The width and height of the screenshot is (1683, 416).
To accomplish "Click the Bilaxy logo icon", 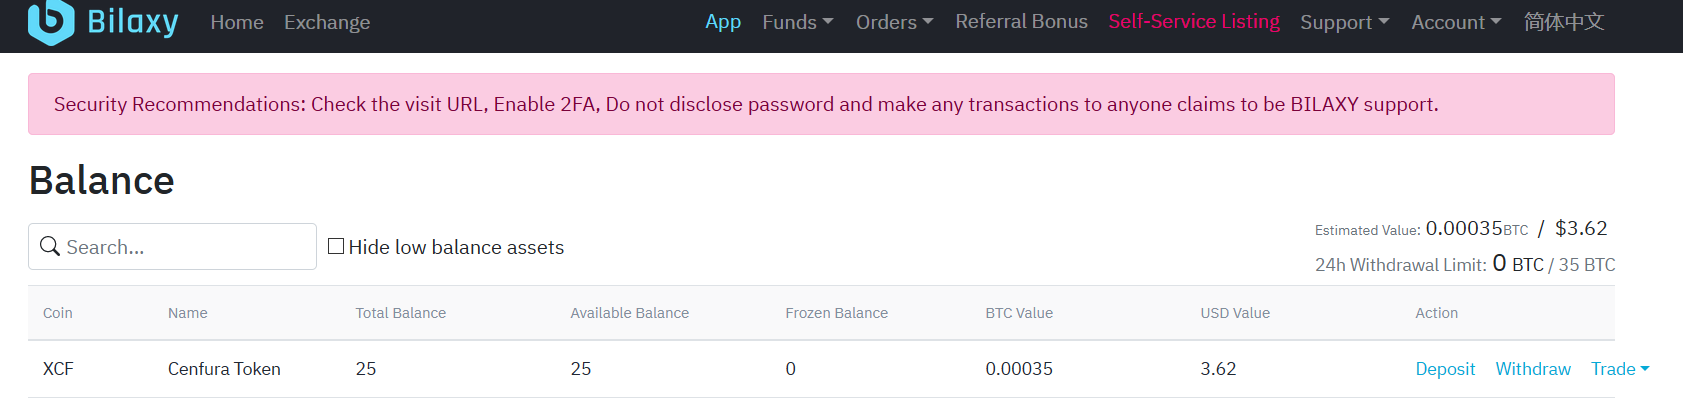I will [50, 21].
